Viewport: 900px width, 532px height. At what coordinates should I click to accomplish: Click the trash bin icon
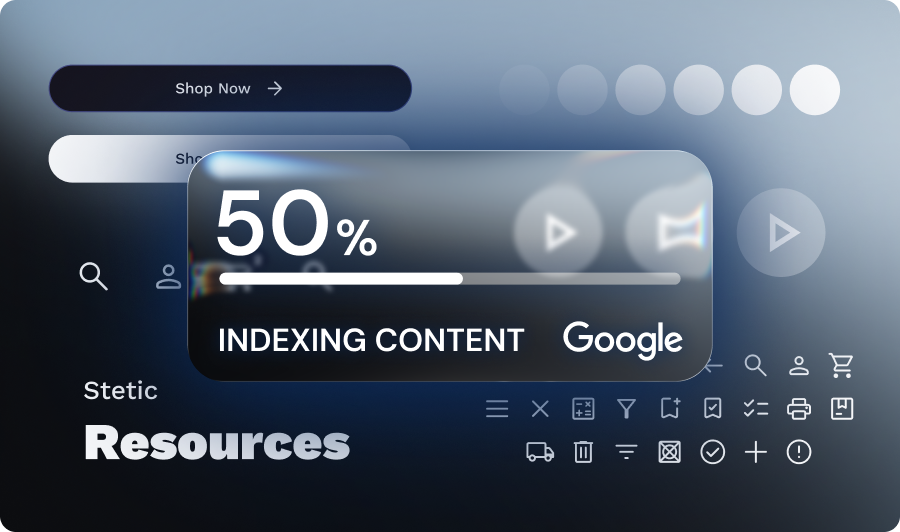click(x=583, y=452)
